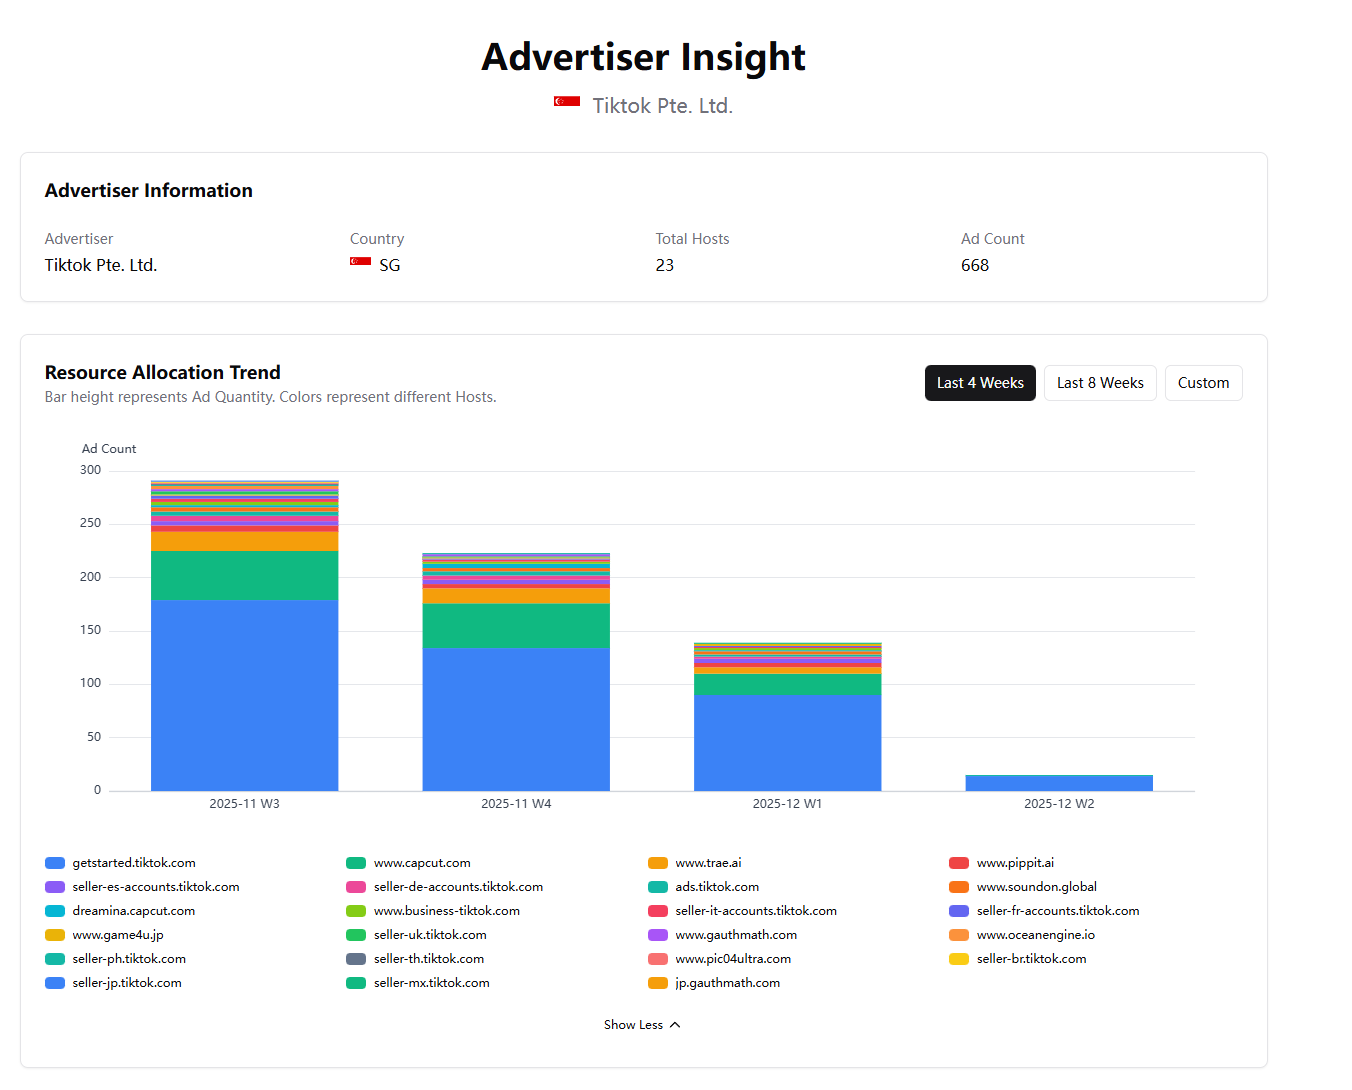Click the 2025-12 W1 x-axis label
Screen dimensions: 1352x1090
point(788,804)
